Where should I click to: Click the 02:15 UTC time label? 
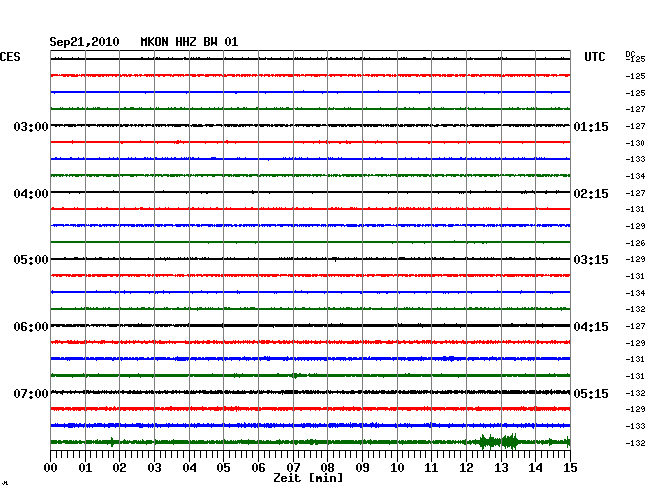click(591, 194)
